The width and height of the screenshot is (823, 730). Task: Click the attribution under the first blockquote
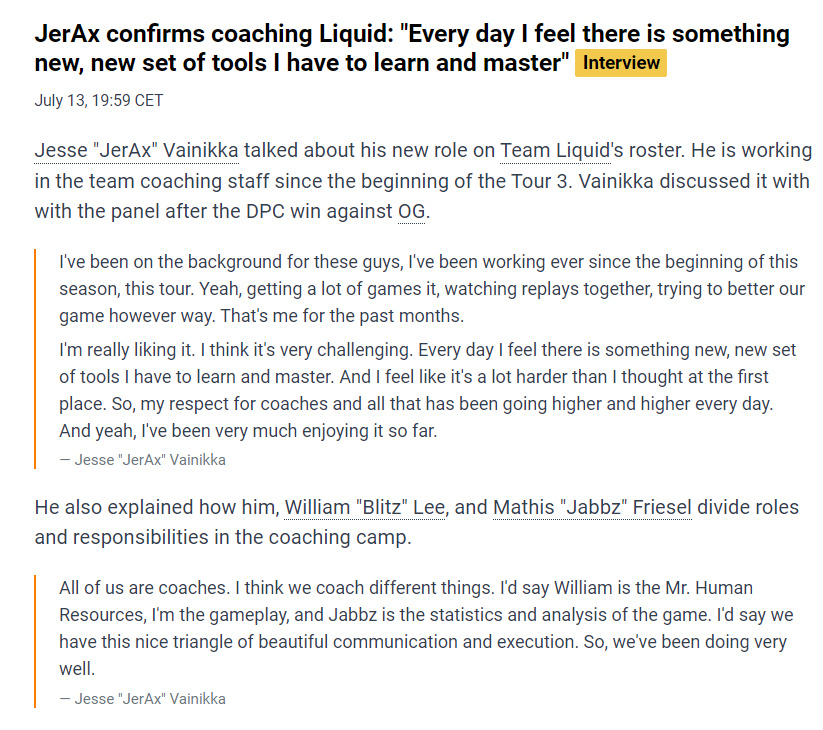pos(142,460)
